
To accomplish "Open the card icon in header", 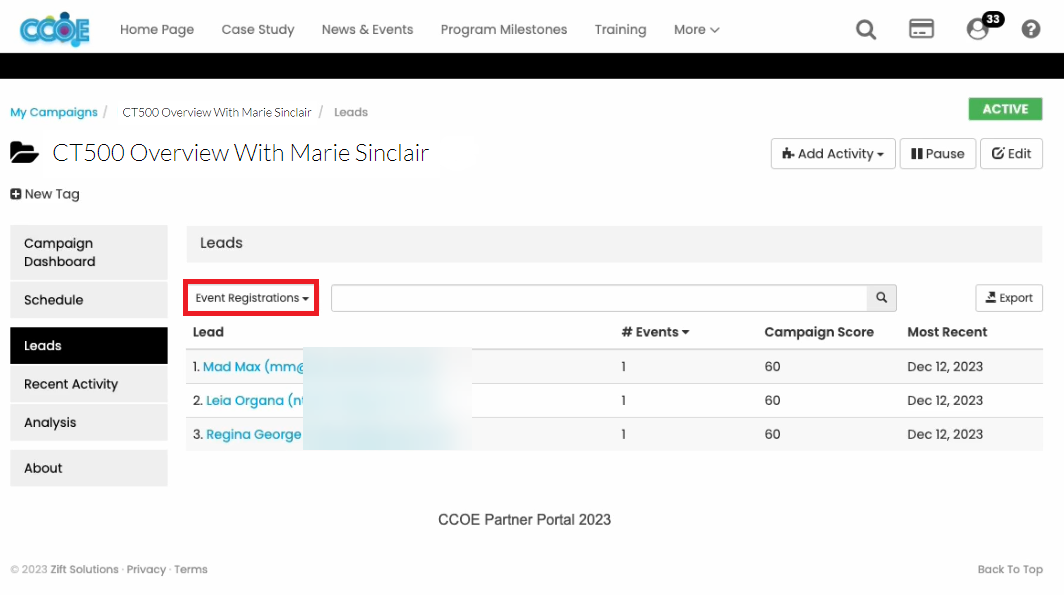I will click(921, 28).
